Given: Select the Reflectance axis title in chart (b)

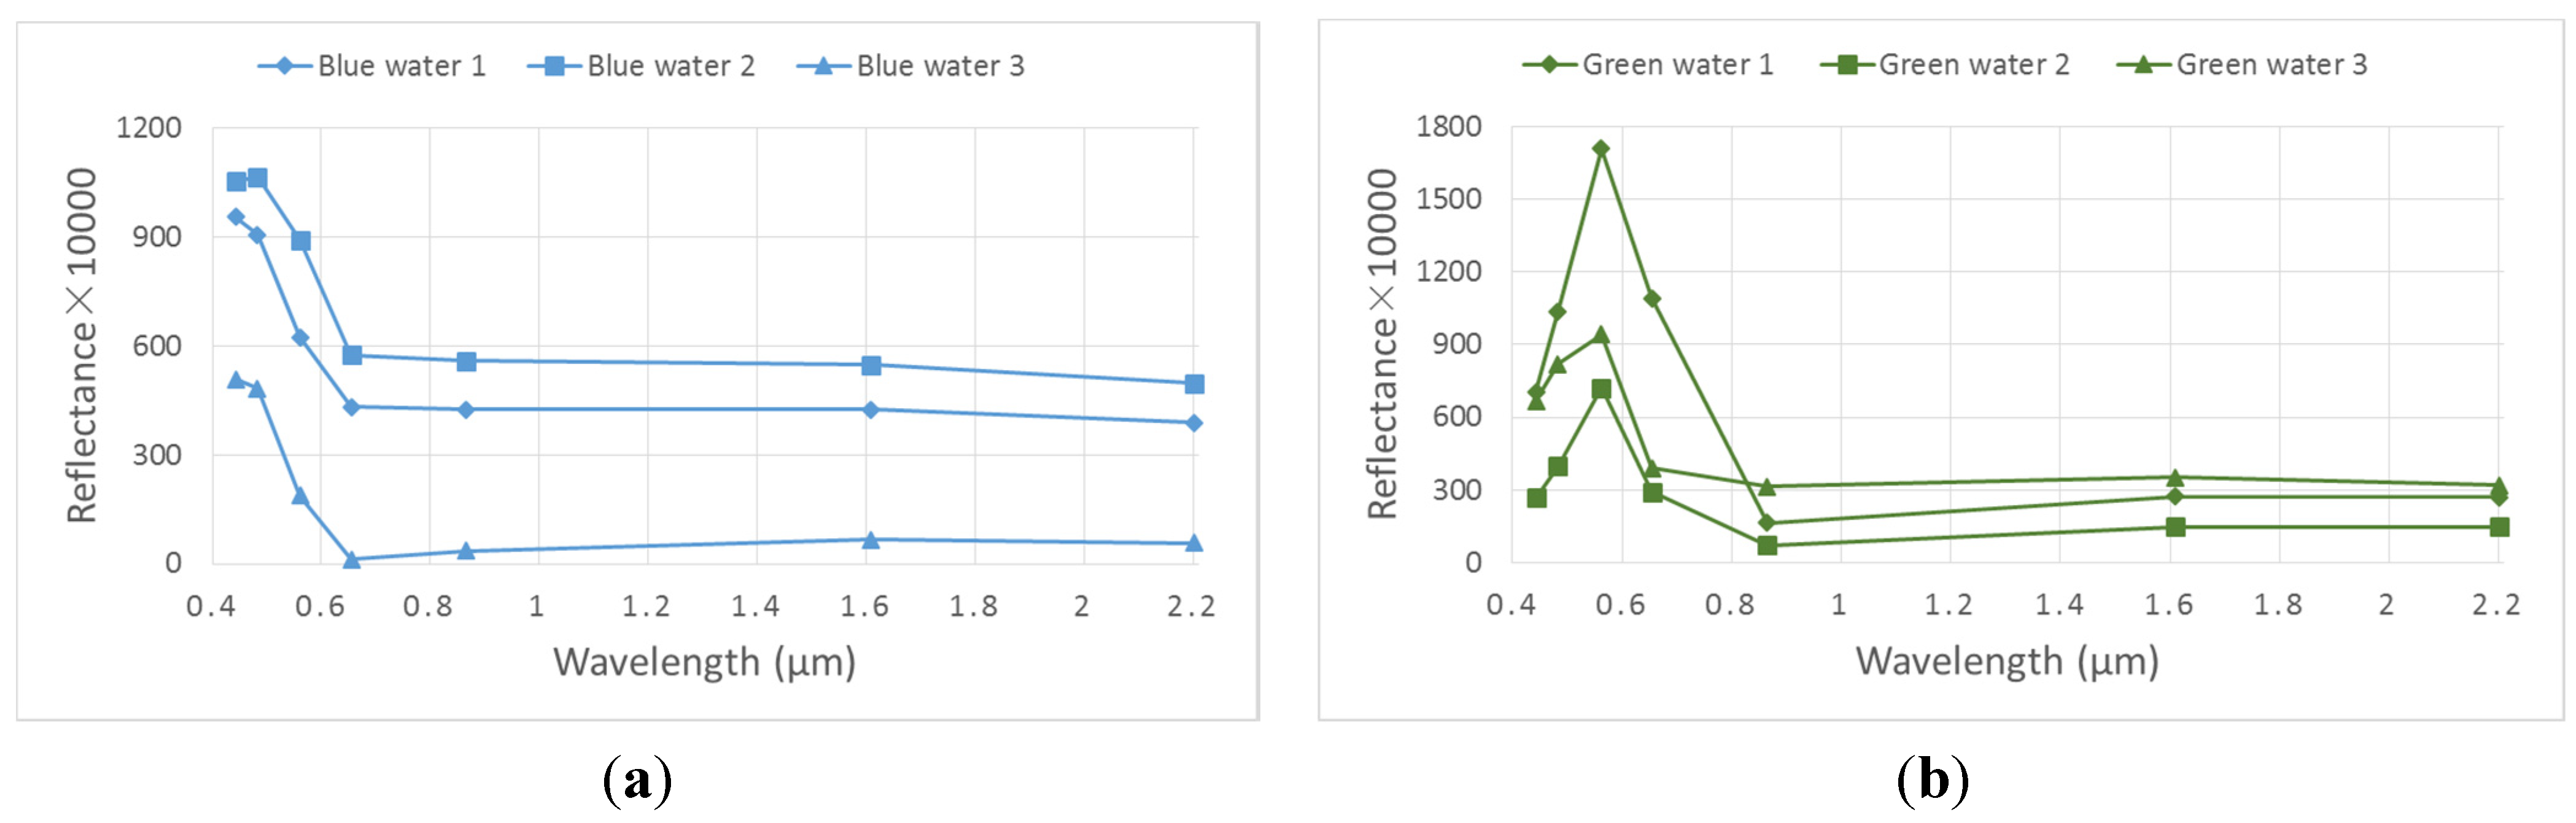Looking at the screenshot, I should tap(1382, 344).
